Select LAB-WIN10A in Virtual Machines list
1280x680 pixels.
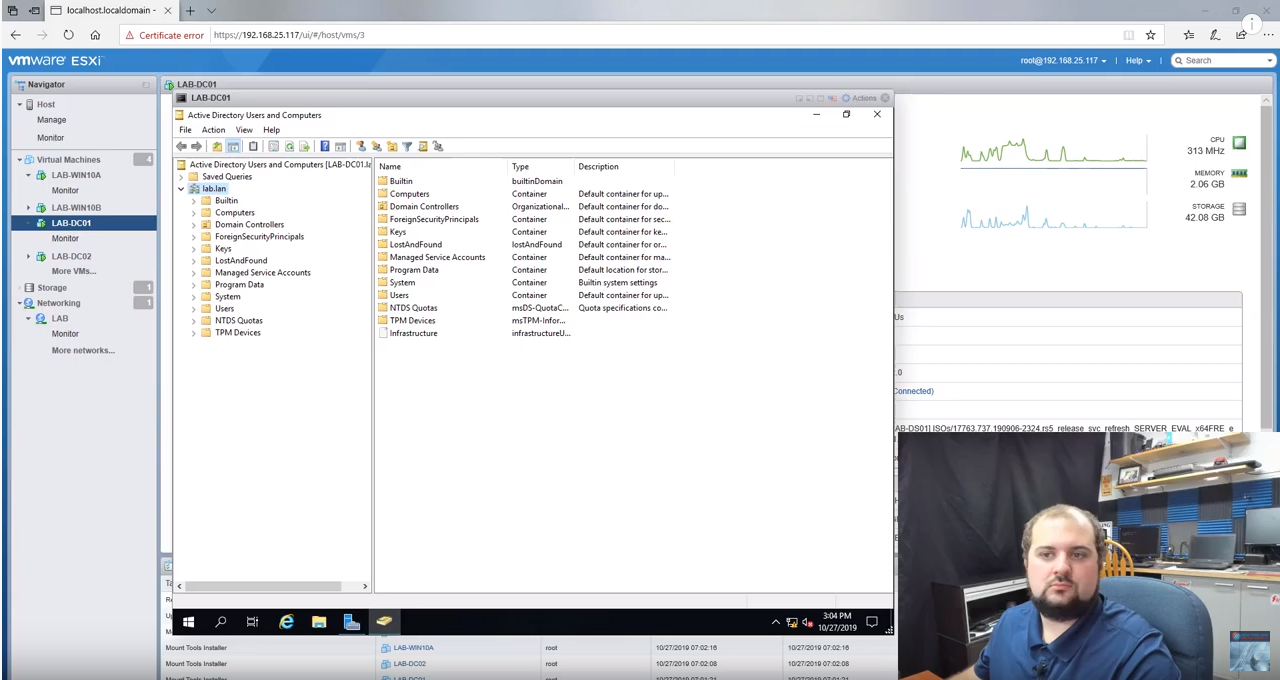click(x=76, y=175)
